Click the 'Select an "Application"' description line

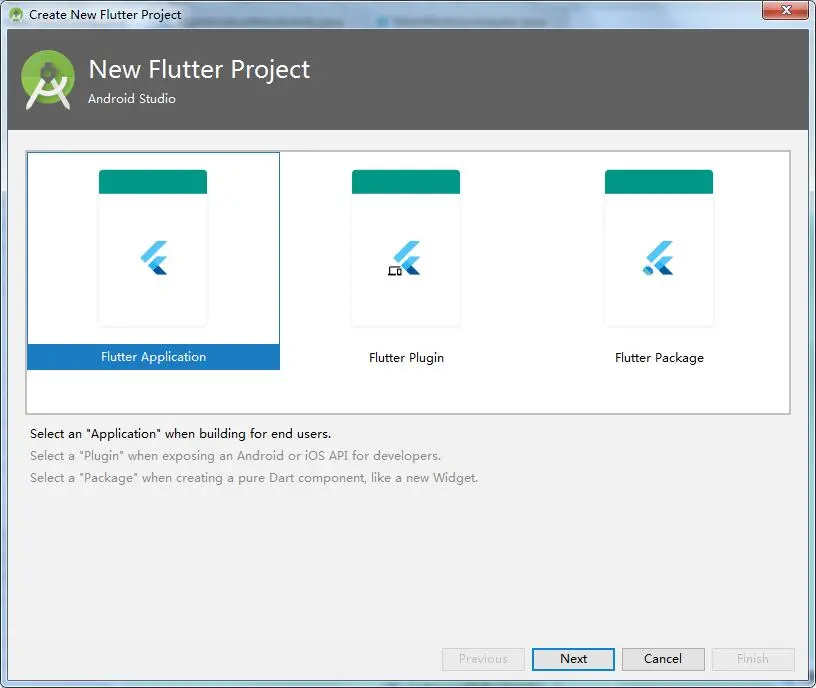(181, 434)
